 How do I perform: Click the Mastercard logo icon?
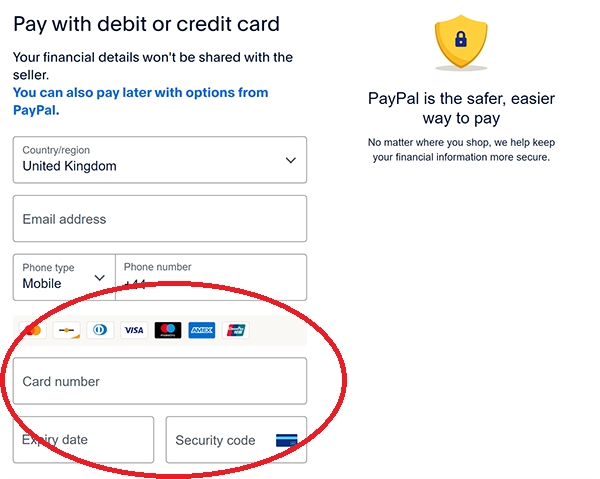33,330
